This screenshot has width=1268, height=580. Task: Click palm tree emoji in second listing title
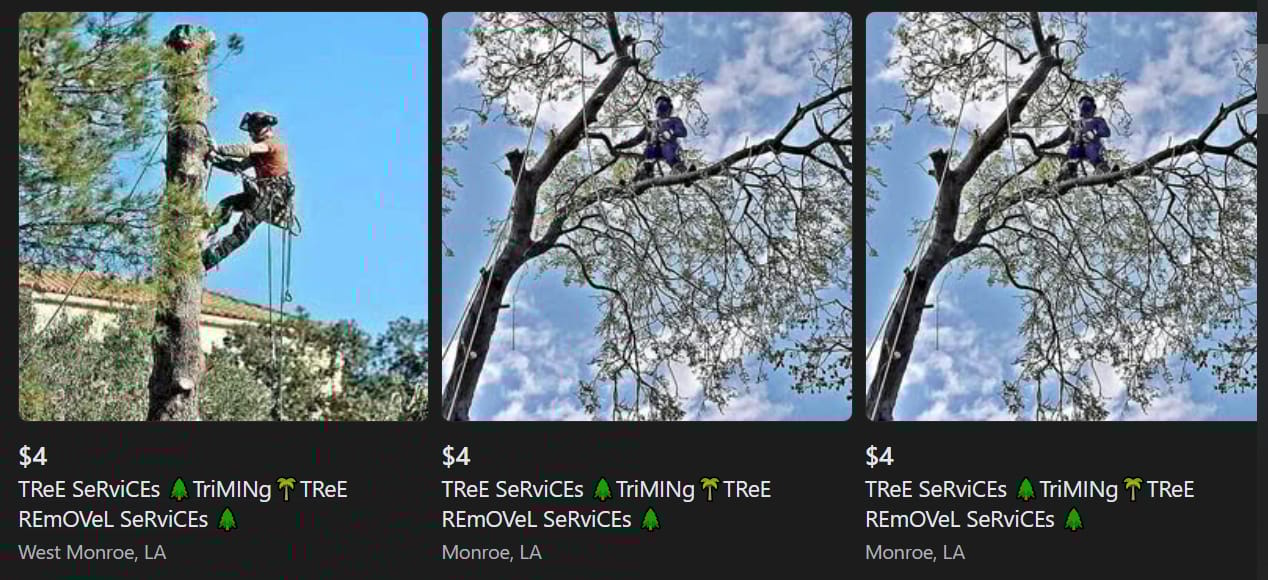pyautogui.click(x=710, y=489)
